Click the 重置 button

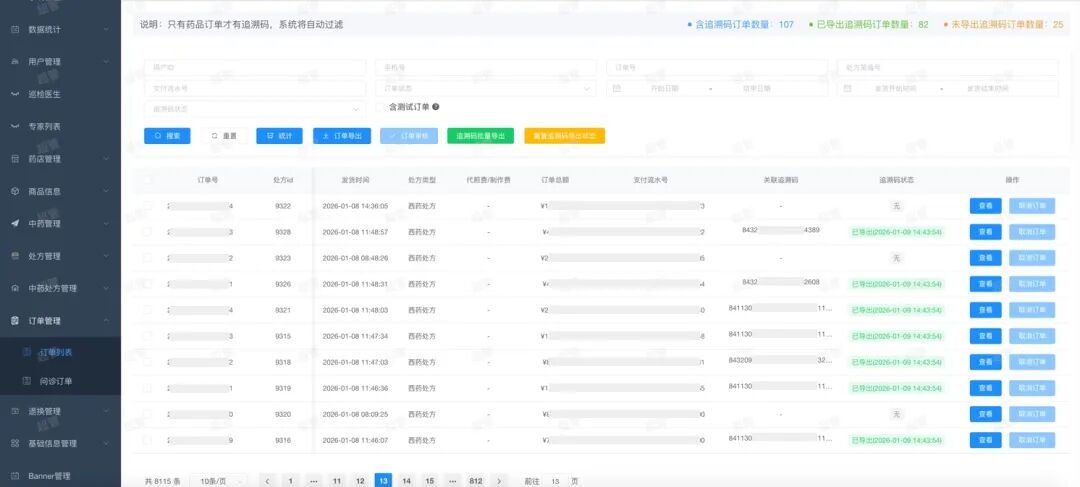pos(225,136)
